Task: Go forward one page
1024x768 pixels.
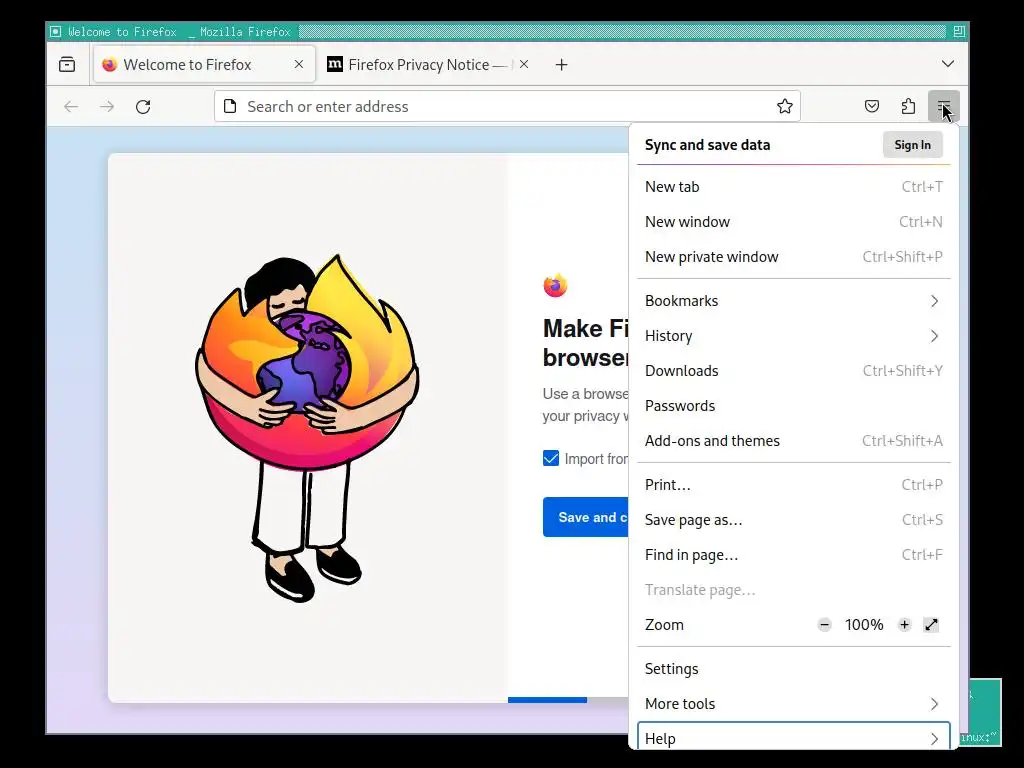Action: 107,106
